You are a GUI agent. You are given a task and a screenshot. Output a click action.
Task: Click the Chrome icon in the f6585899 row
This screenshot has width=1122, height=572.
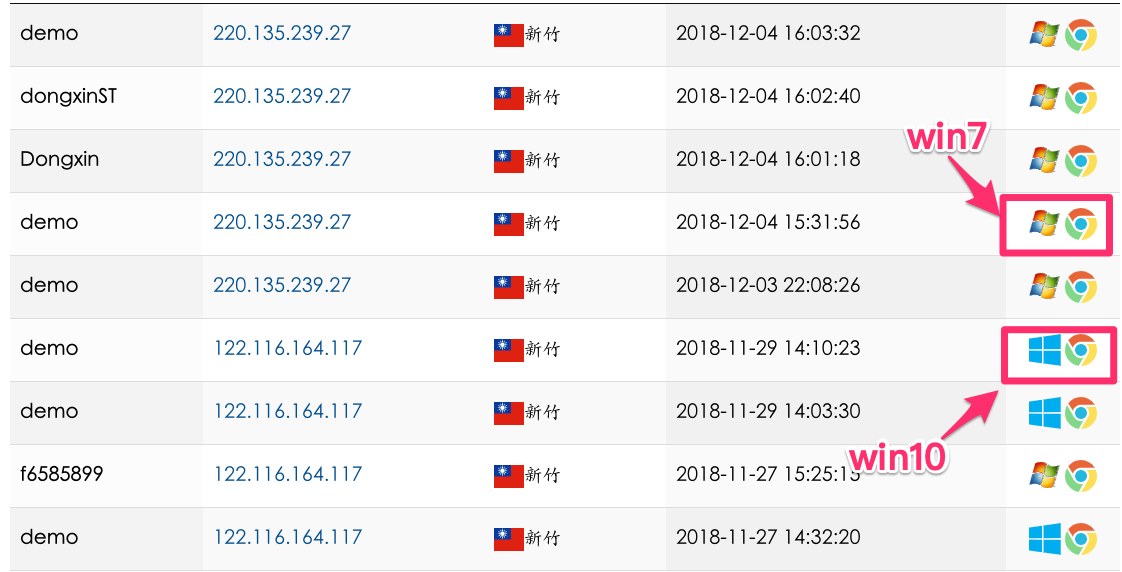pyautogui.click(x=1080, y=475)
